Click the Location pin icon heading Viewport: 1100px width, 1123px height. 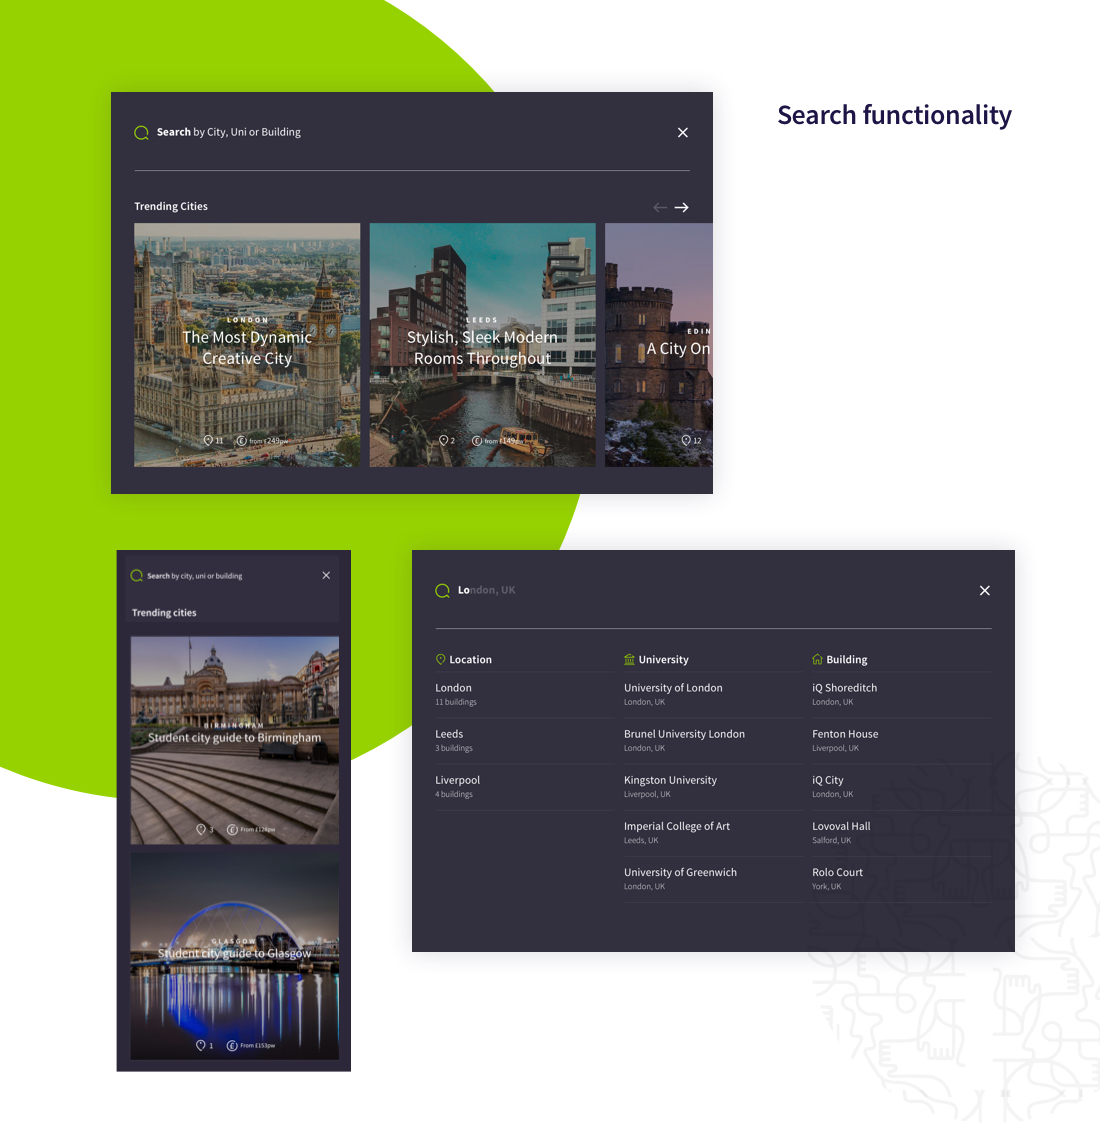click(440, 660)
